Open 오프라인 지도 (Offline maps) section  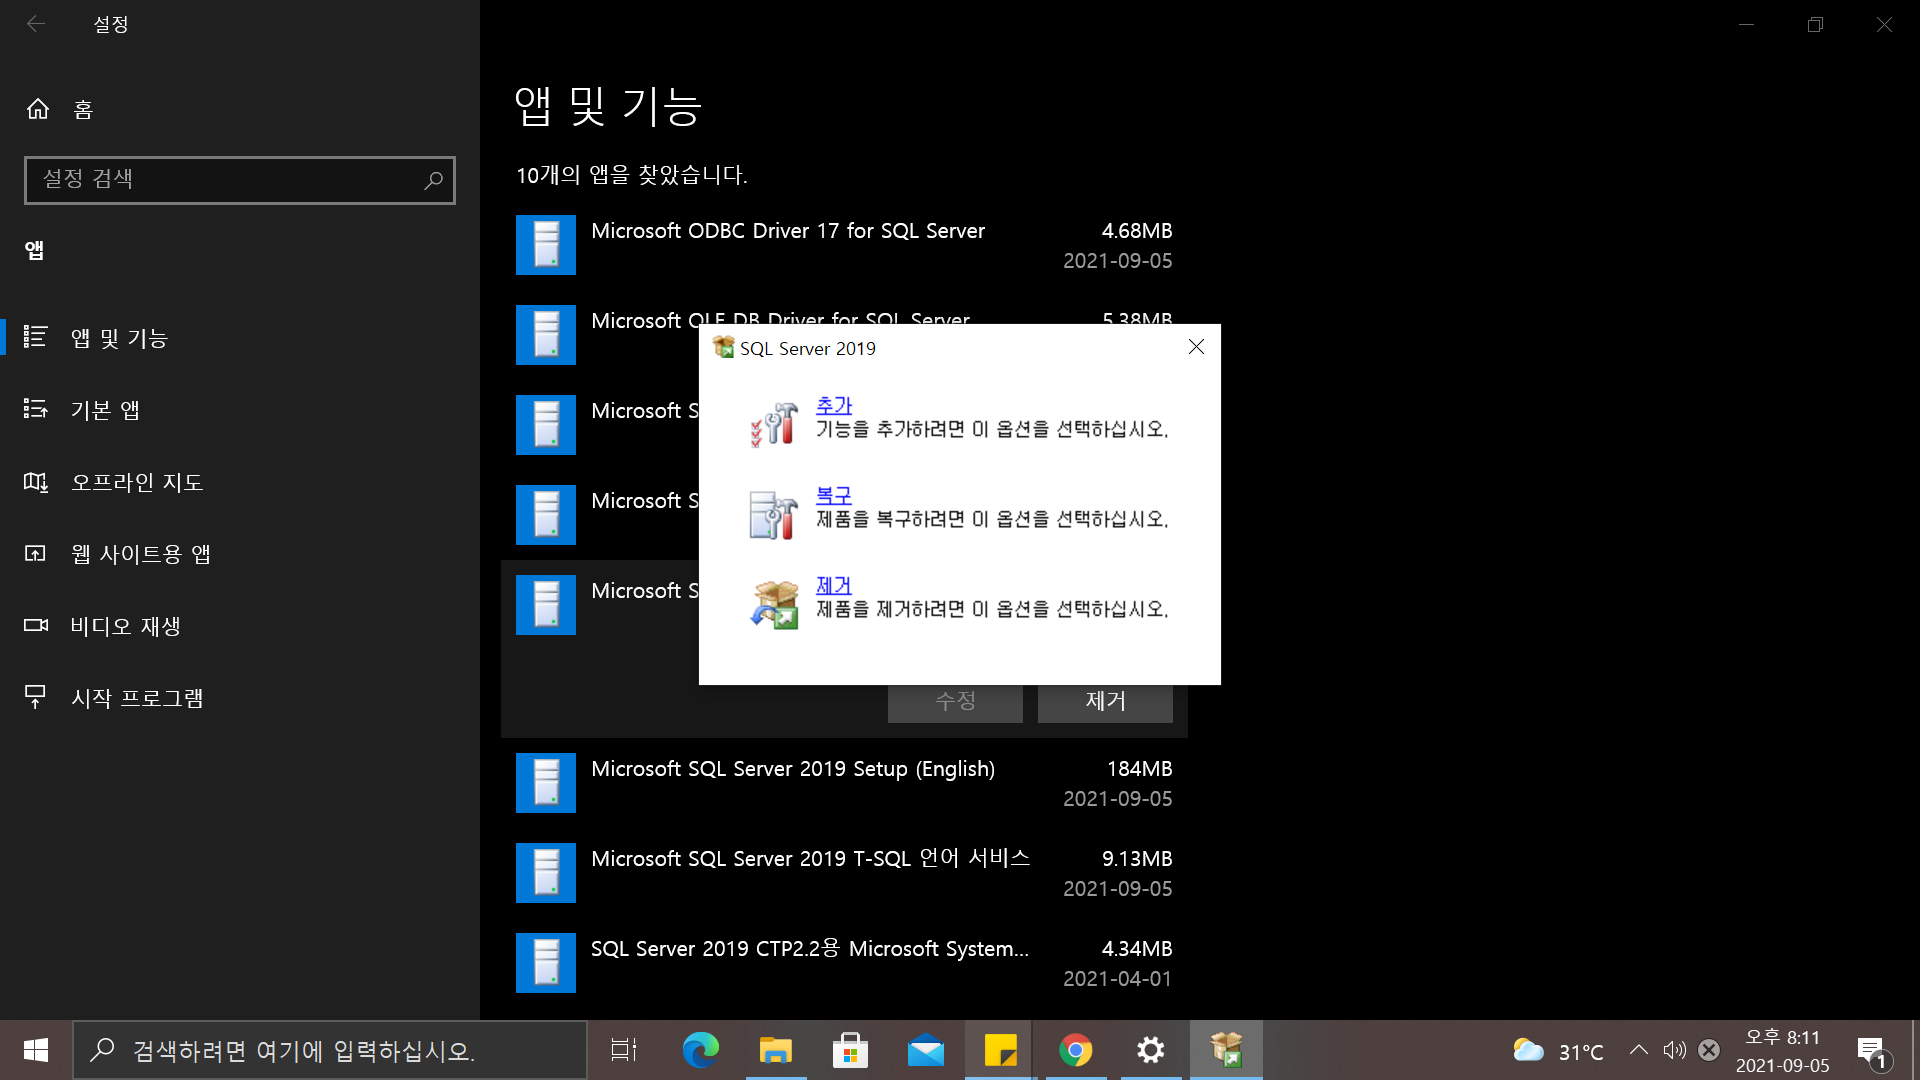point(137,482)
